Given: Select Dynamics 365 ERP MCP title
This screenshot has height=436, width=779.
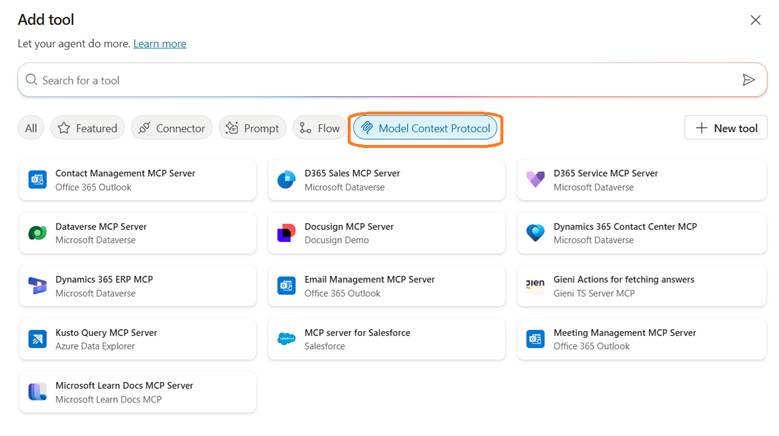Looking at the screenshot, I should (104, 280).
